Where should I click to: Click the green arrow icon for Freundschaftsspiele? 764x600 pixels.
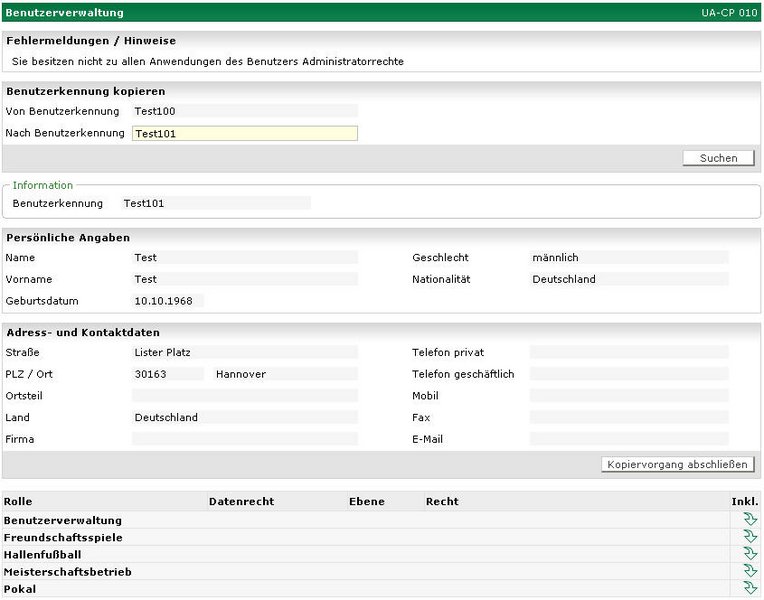coord(750,537)
